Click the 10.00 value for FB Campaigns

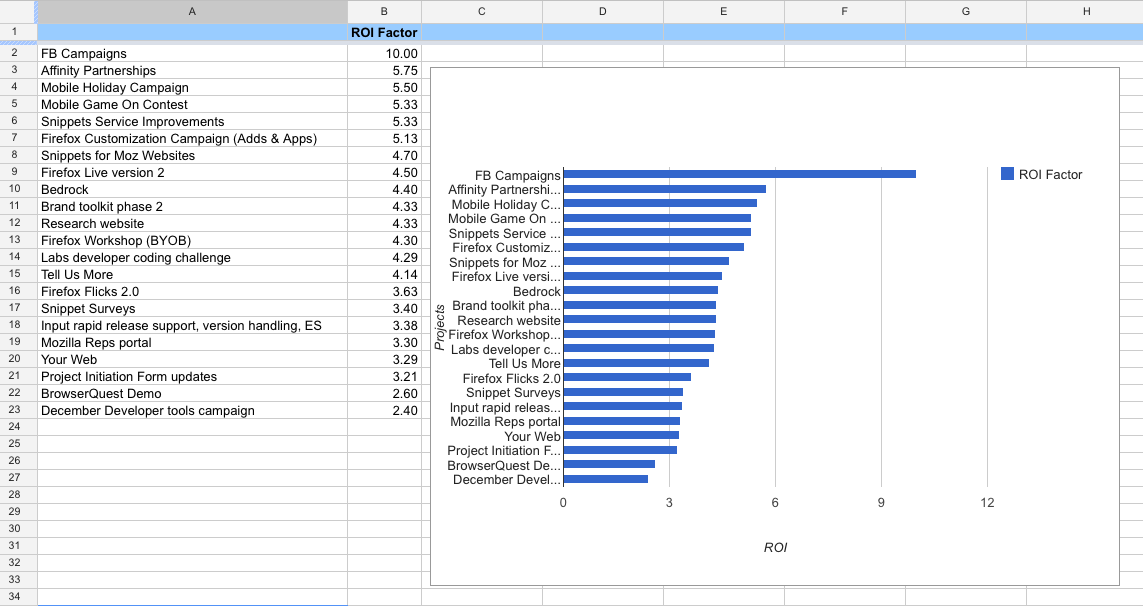coord(384,53)
